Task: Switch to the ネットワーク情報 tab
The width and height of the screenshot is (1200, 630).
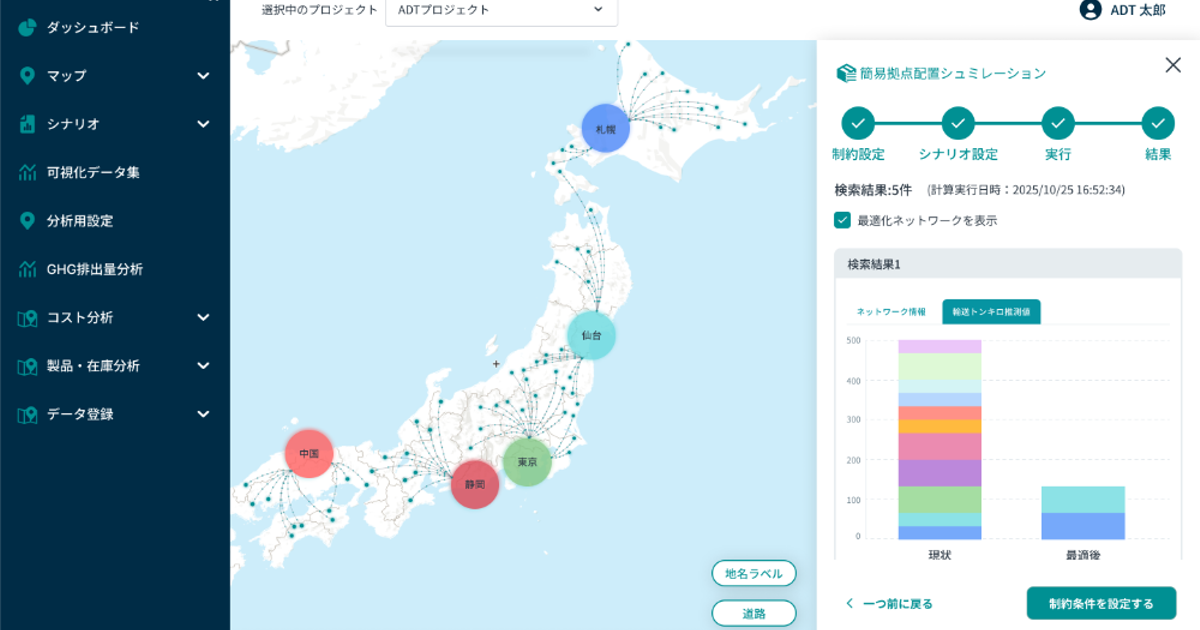Action: 890,312
